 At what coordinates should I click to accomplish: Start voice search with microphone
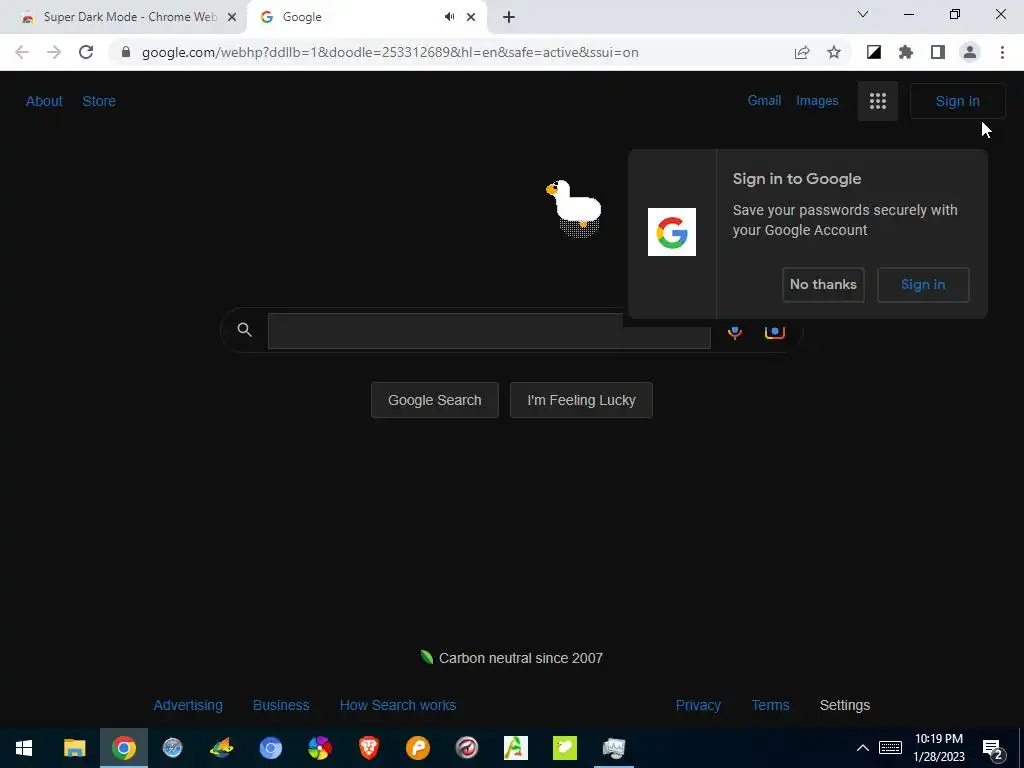coord(735,332)
